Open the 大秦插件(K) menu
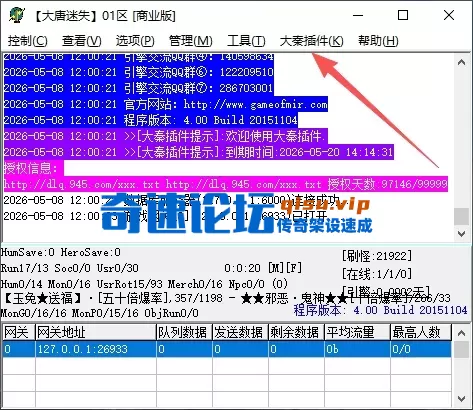The height and width of the screenshot is (410, 473). pos(311,41)
